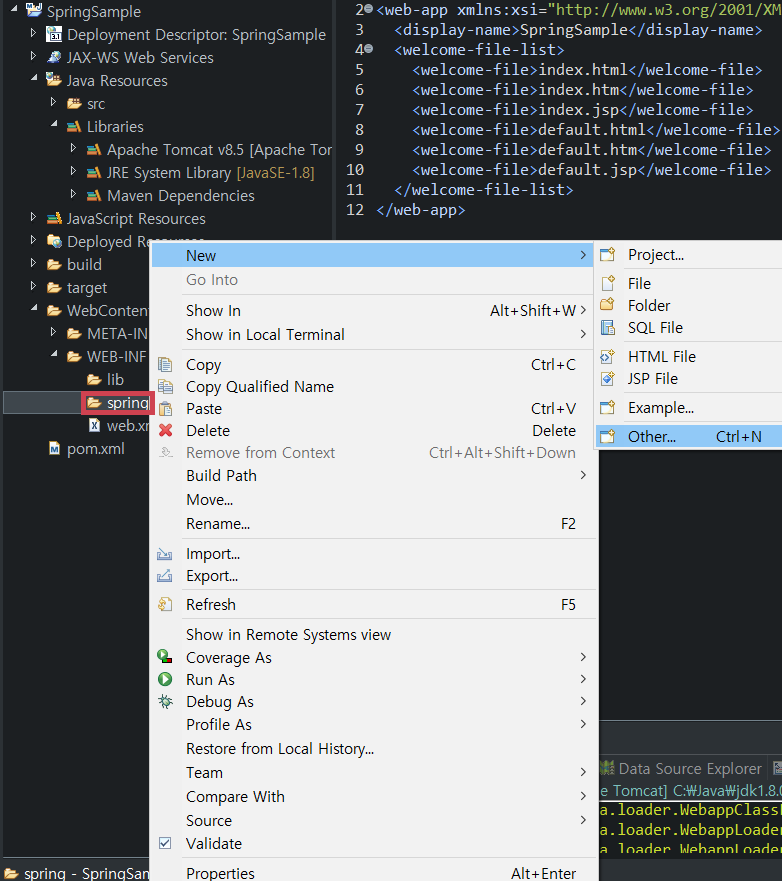This screenshot has width=782, height=881.
Task: Choose Move... from context menu
Action: [x=374, y=499]
